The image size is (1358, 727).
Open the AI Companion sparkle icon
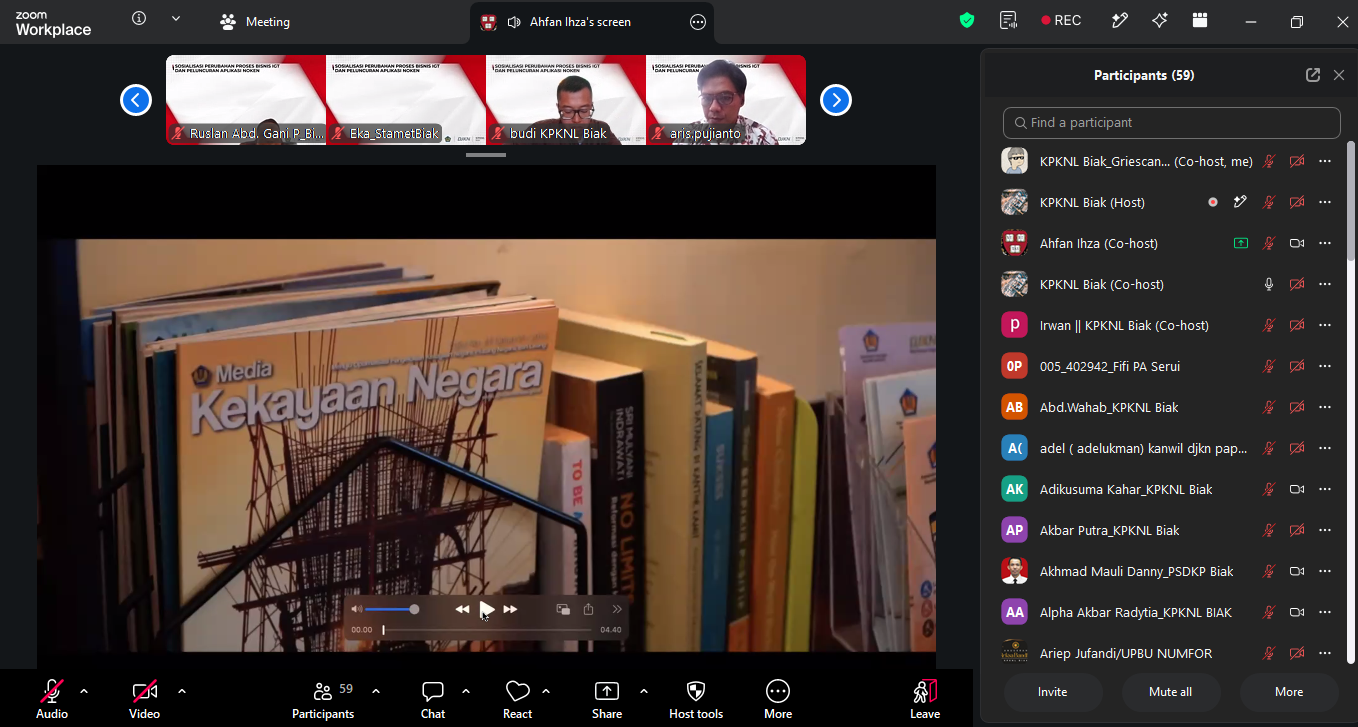(1160, 20)
